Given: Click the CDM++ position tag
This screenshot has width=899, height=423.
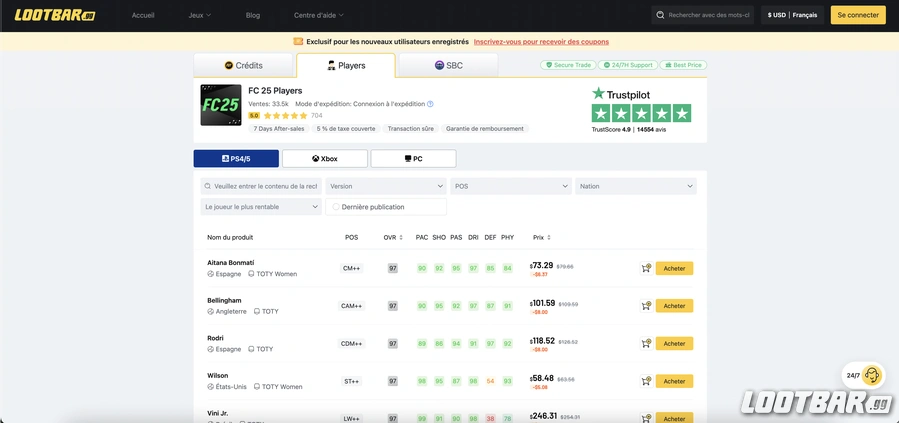Looking at the screenshot, I should (351, 344).
